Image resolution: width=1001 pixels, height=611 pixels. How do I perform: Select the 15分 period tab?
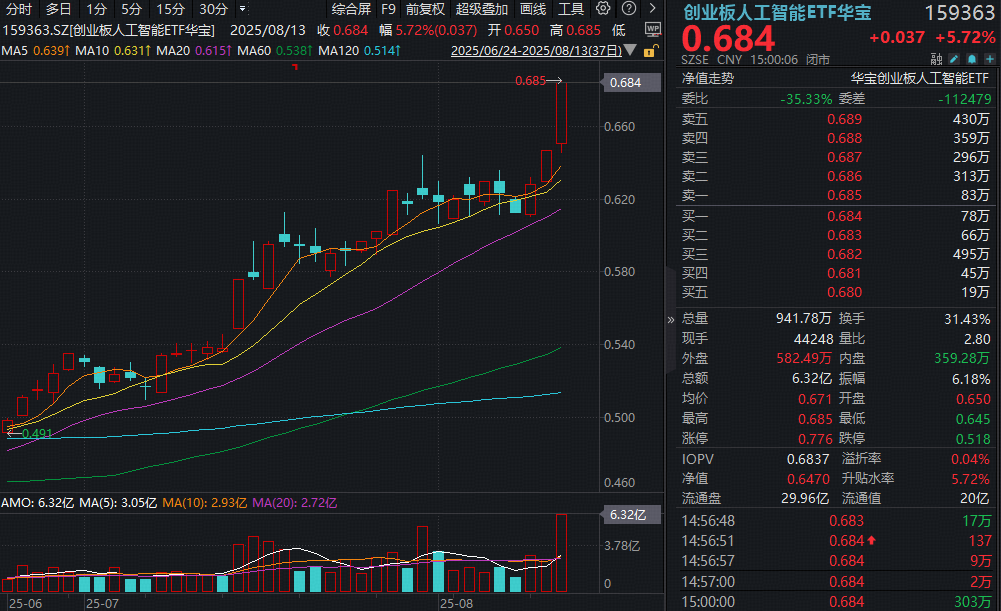pyautogui.click(x=169, y=9)
